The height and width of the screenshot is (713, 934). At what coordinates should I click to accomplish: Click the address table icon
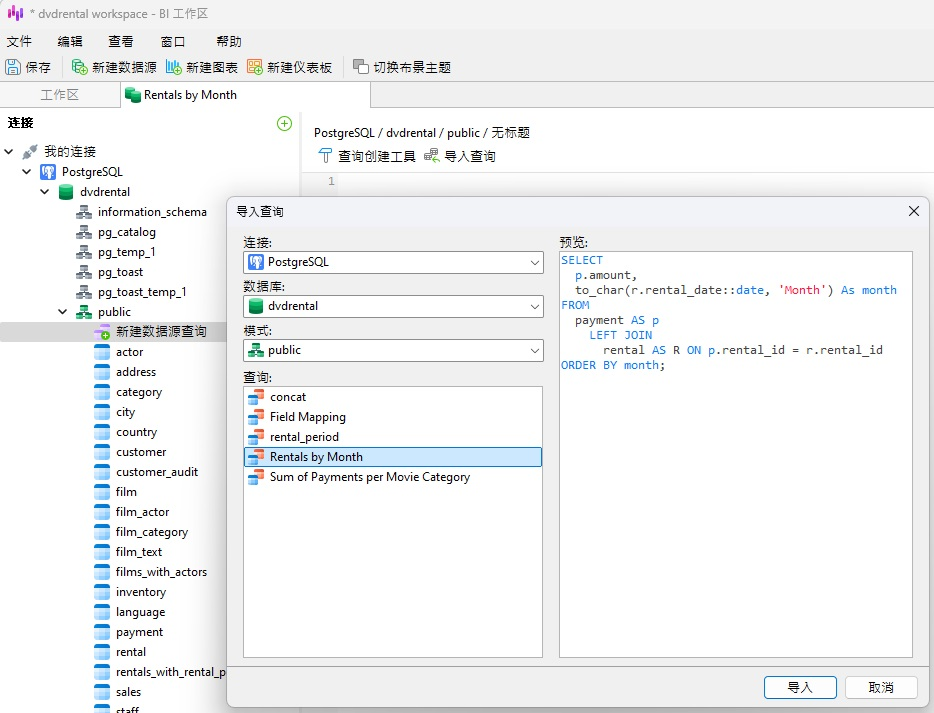(x=102, y=372)
